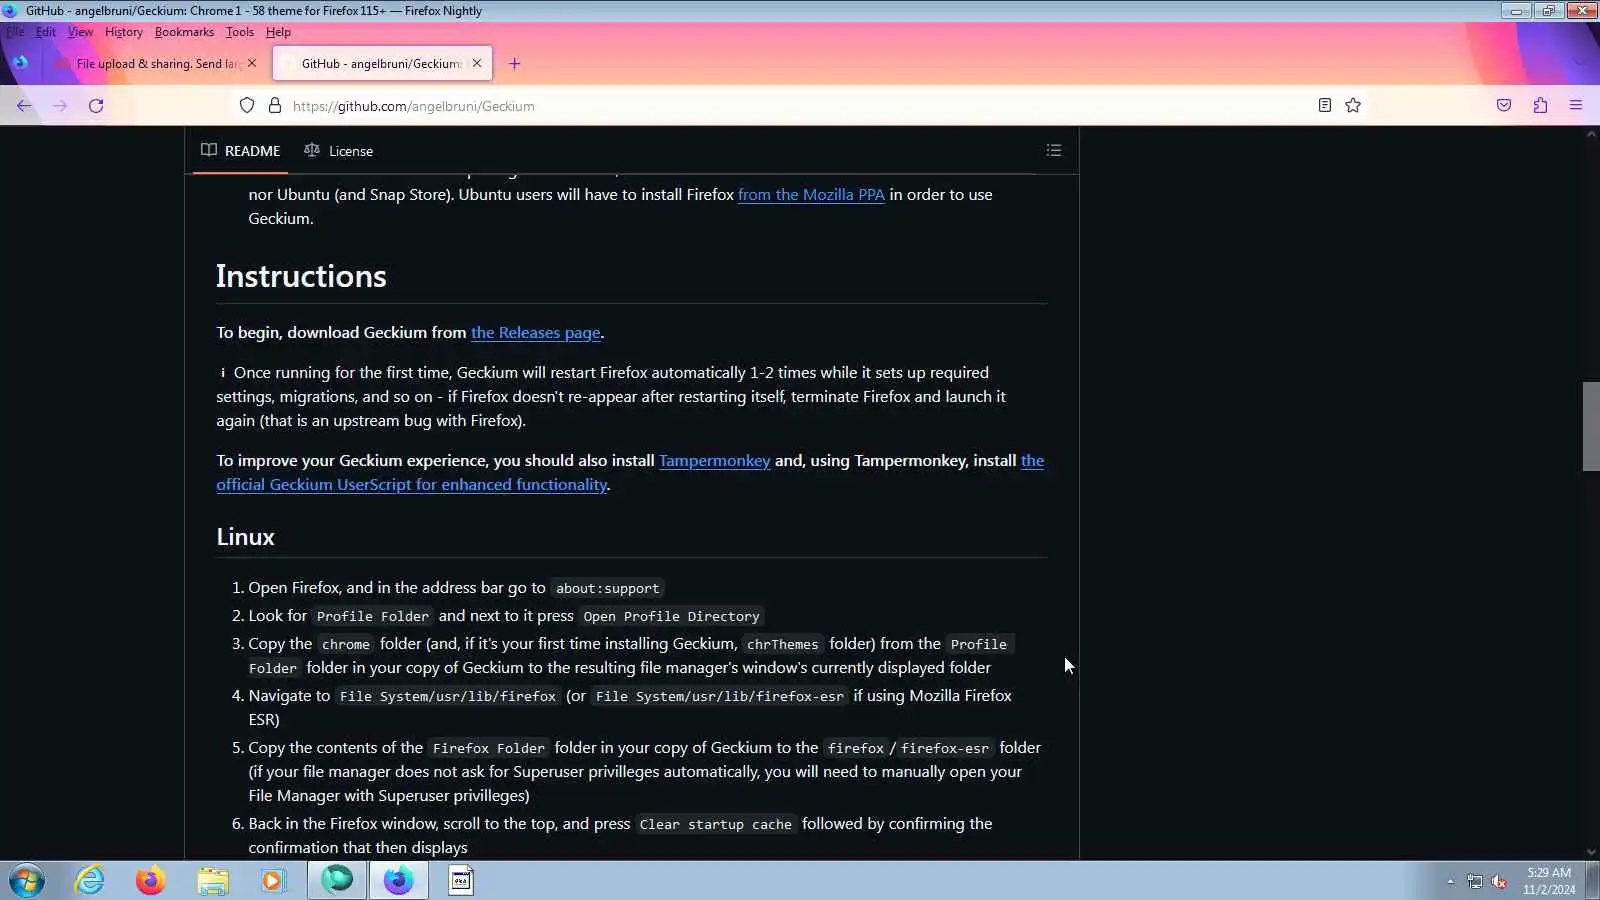Show site security info via padlock
Image resolution: width=1600 pixels, height=900 pixels.
pyautogui.click(x=275, y=106)
